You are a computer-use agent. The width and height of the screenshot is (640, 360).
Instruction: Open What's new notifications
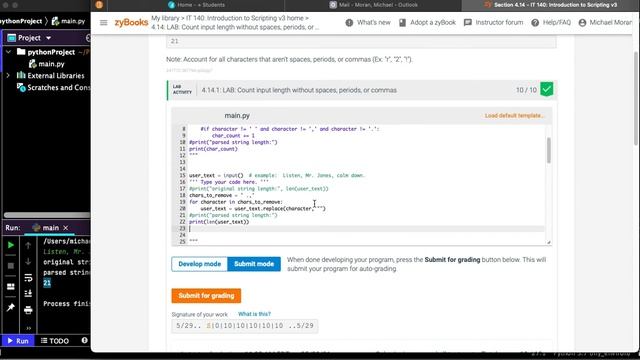368,22
